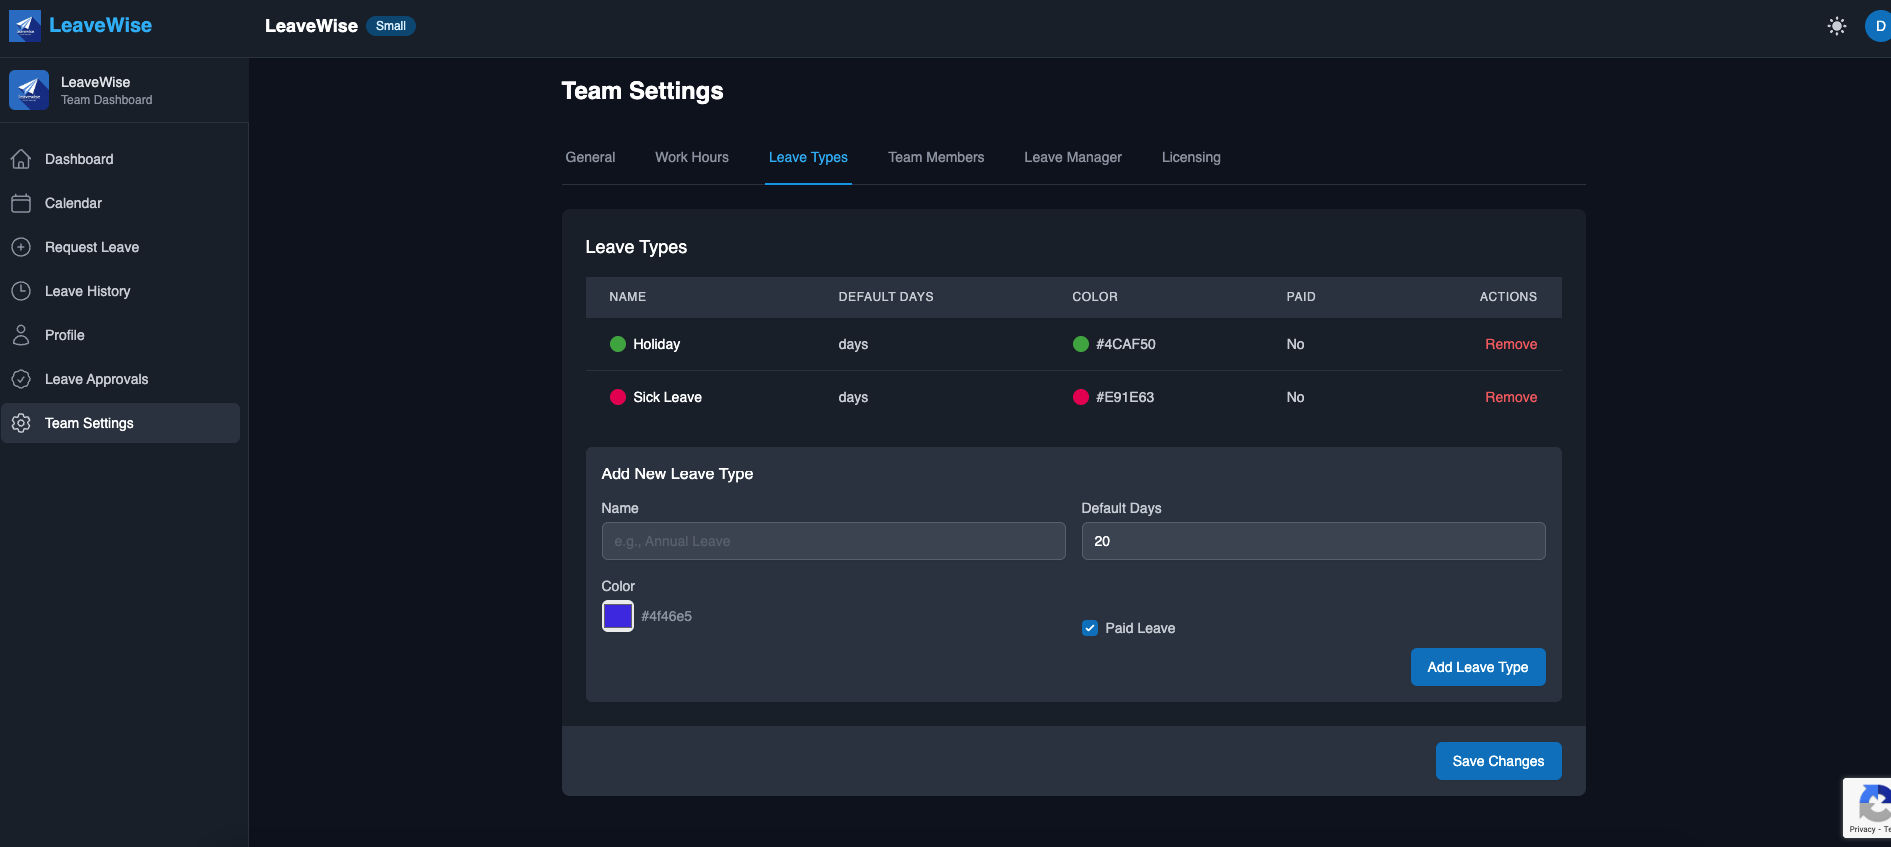Click the Holiday row name text
Screen dimensions: 1891x847
pos(656,344)
